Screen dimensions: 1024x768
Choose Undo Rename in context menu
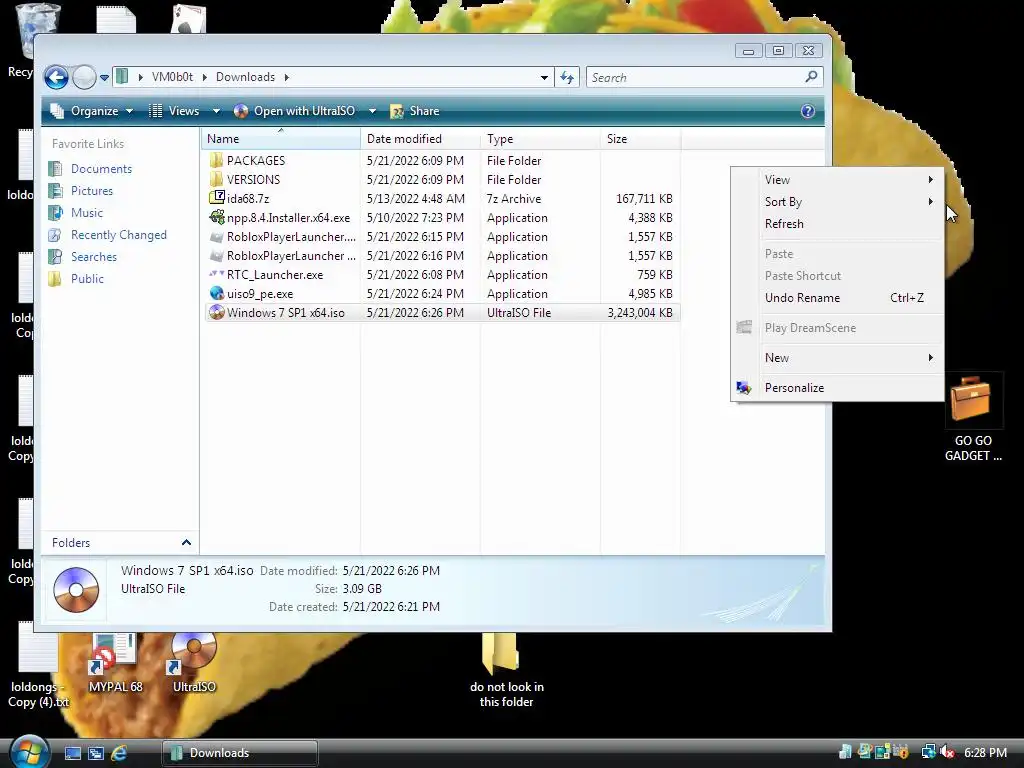pos(837,298)
